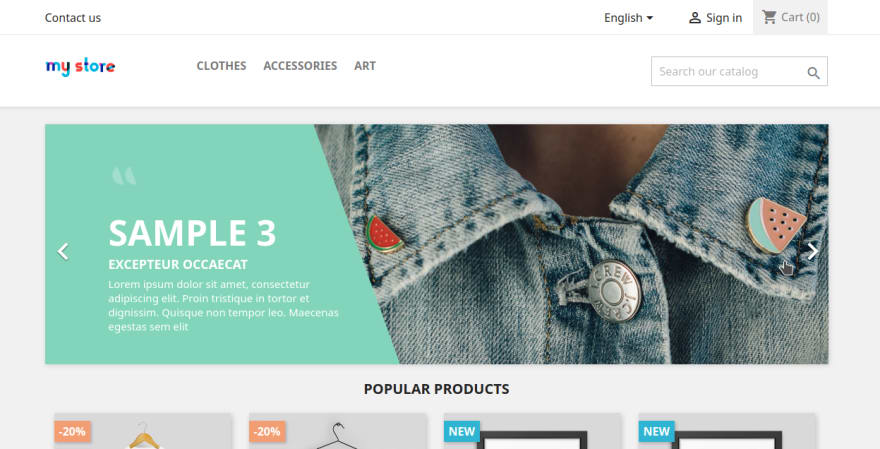Open the Art category
Image resolution: width=880 pixels, height=449 pixels.
click(365, 66)
